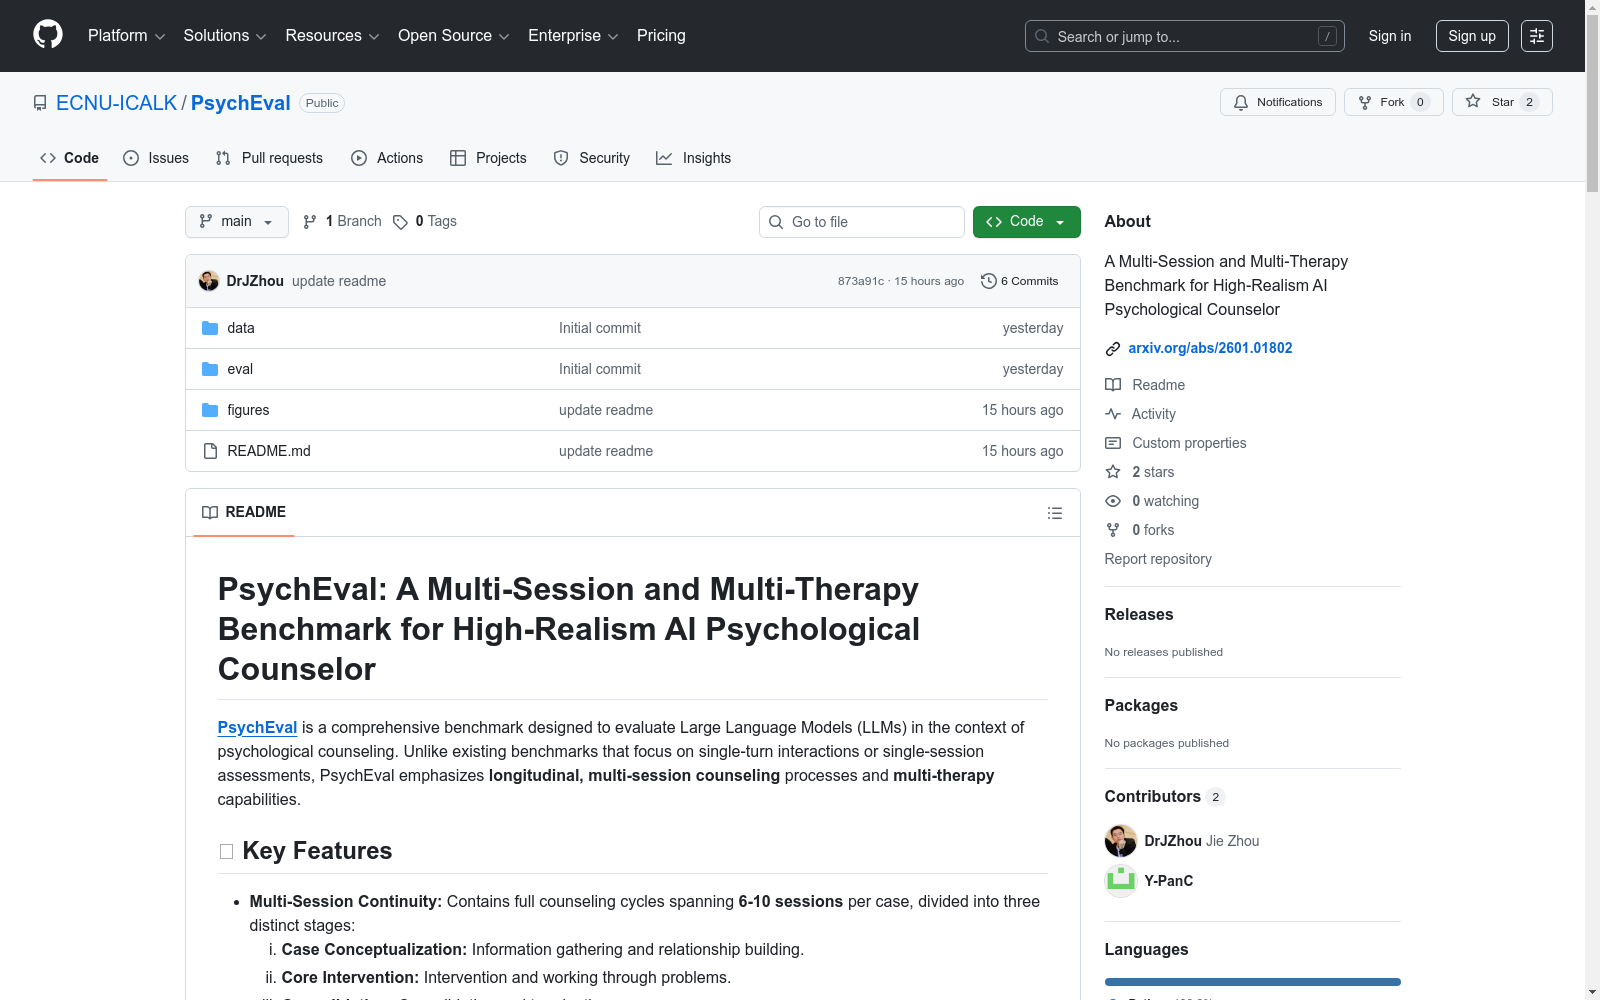
Task: Focus the Go to file input
Action: pos(862,222)
